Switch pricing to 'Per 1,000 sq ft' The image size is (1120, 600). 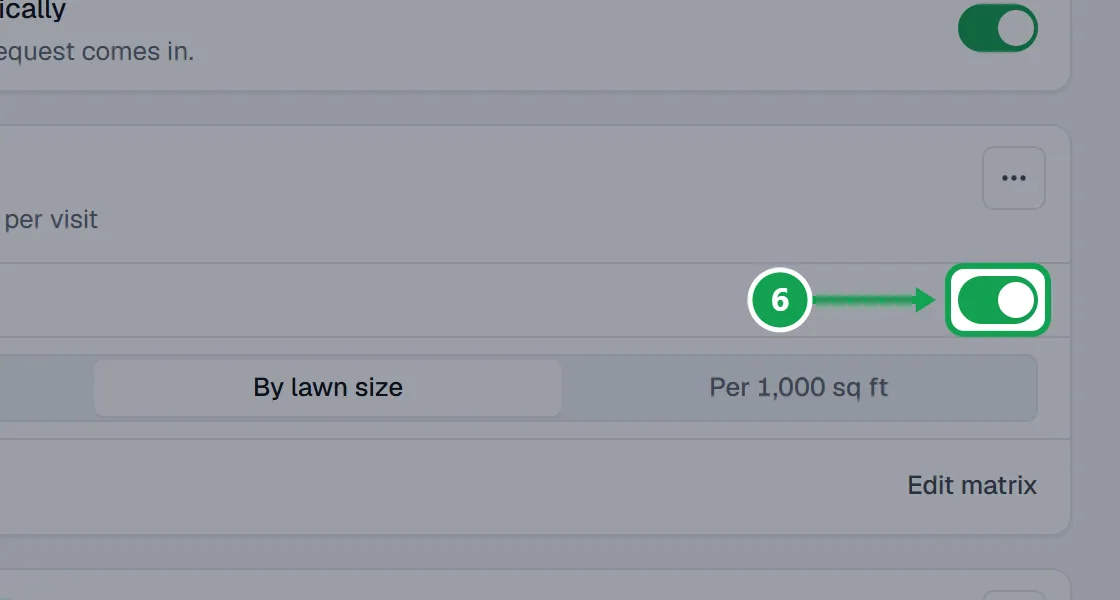(x=799, y=388)
